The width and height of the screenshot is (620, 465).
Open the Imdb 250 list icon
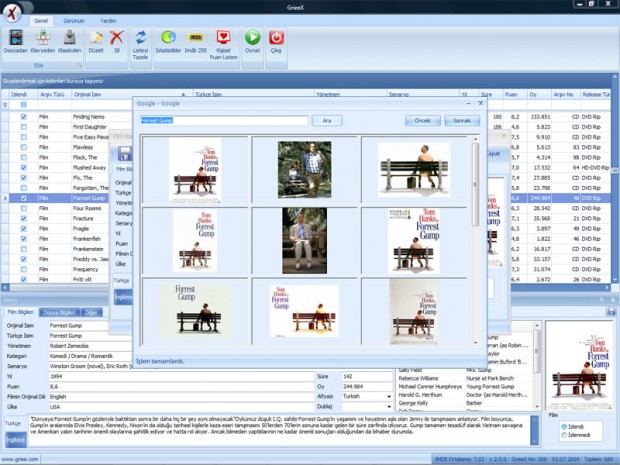(196, 38)
